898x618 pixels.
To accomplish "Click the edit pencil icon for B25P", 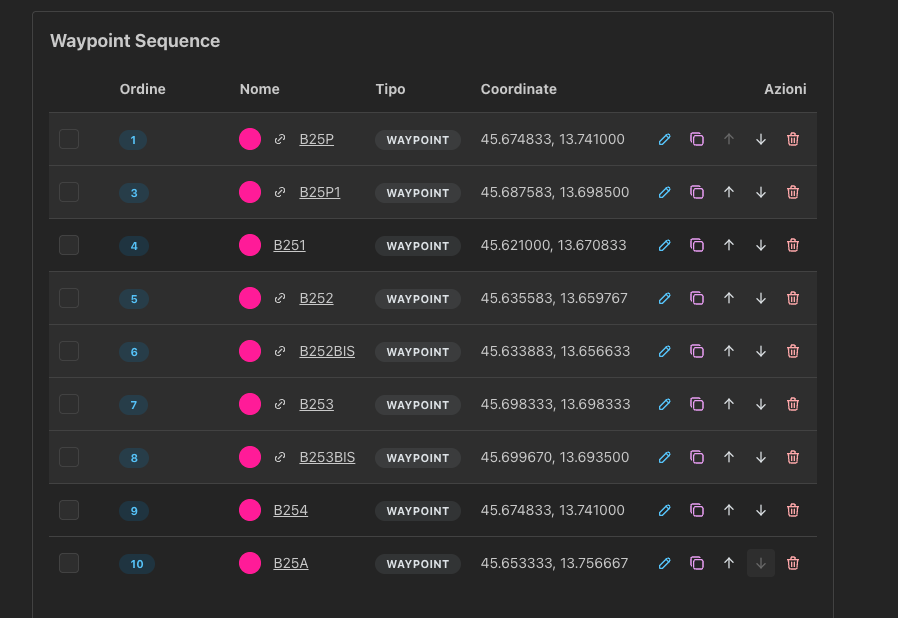I will [665, 140].
